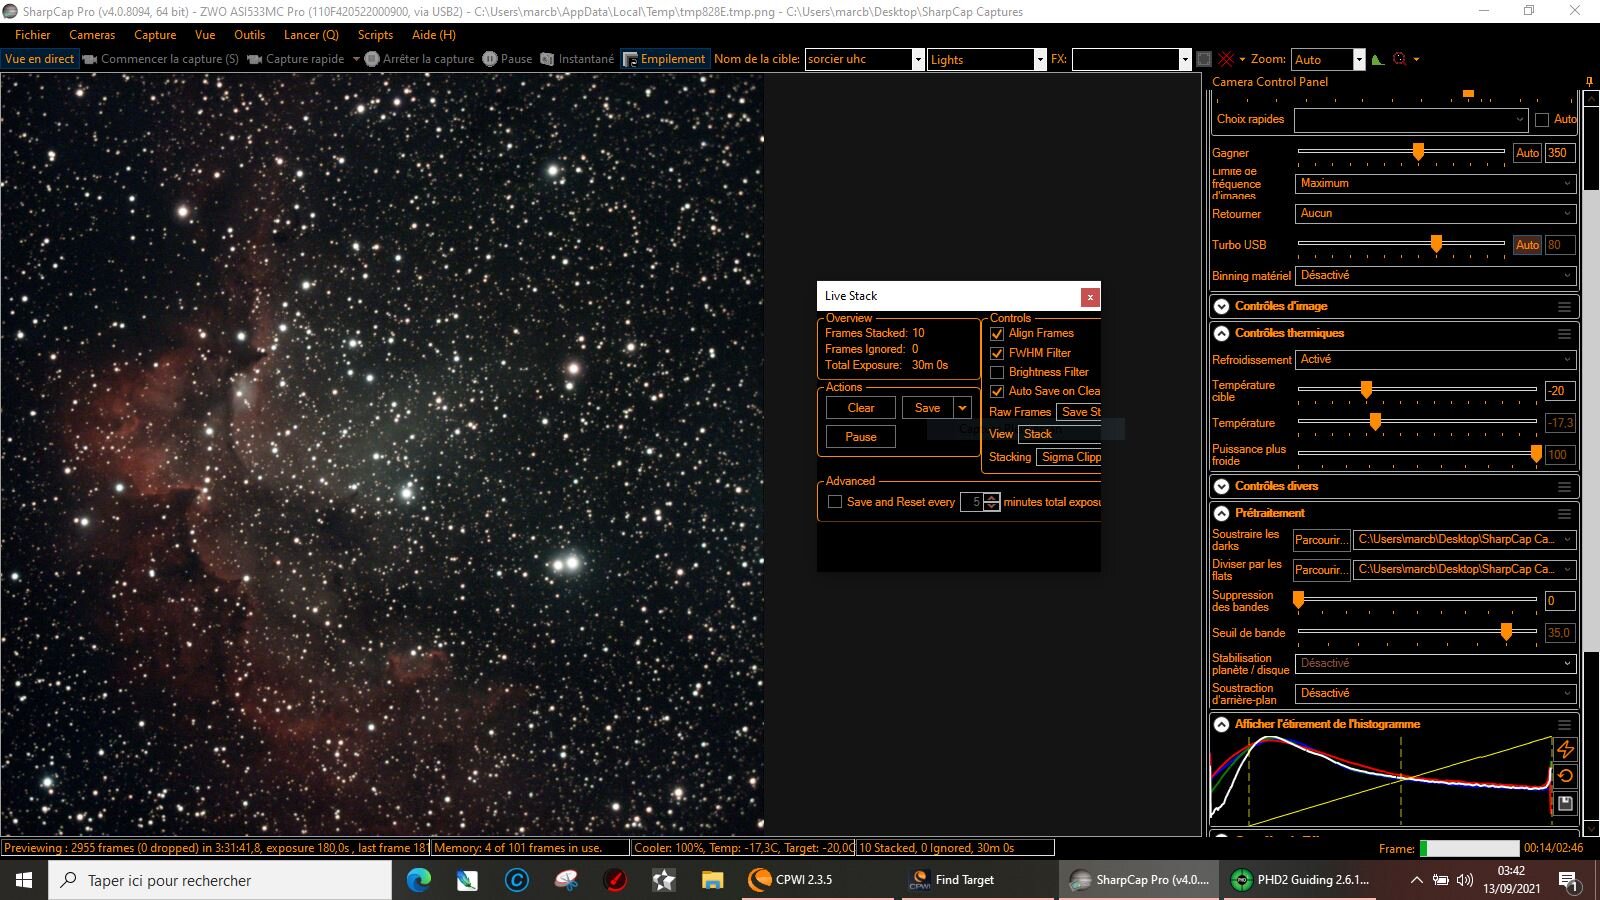1600x900 pixels.
Task: Click the histogram stretch save disk icon
Action: point(1565,804)
